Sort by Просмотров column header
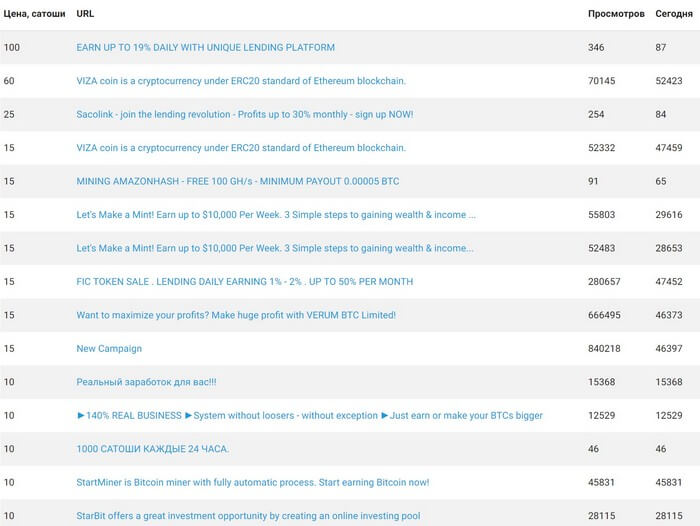 pos(615,14)
